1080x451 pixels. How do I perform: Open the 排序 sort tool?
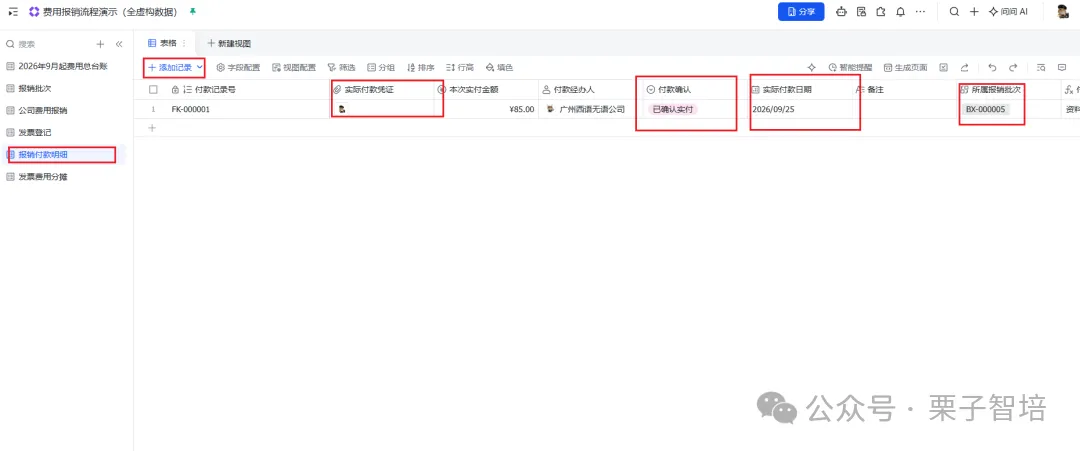point(420,67)
